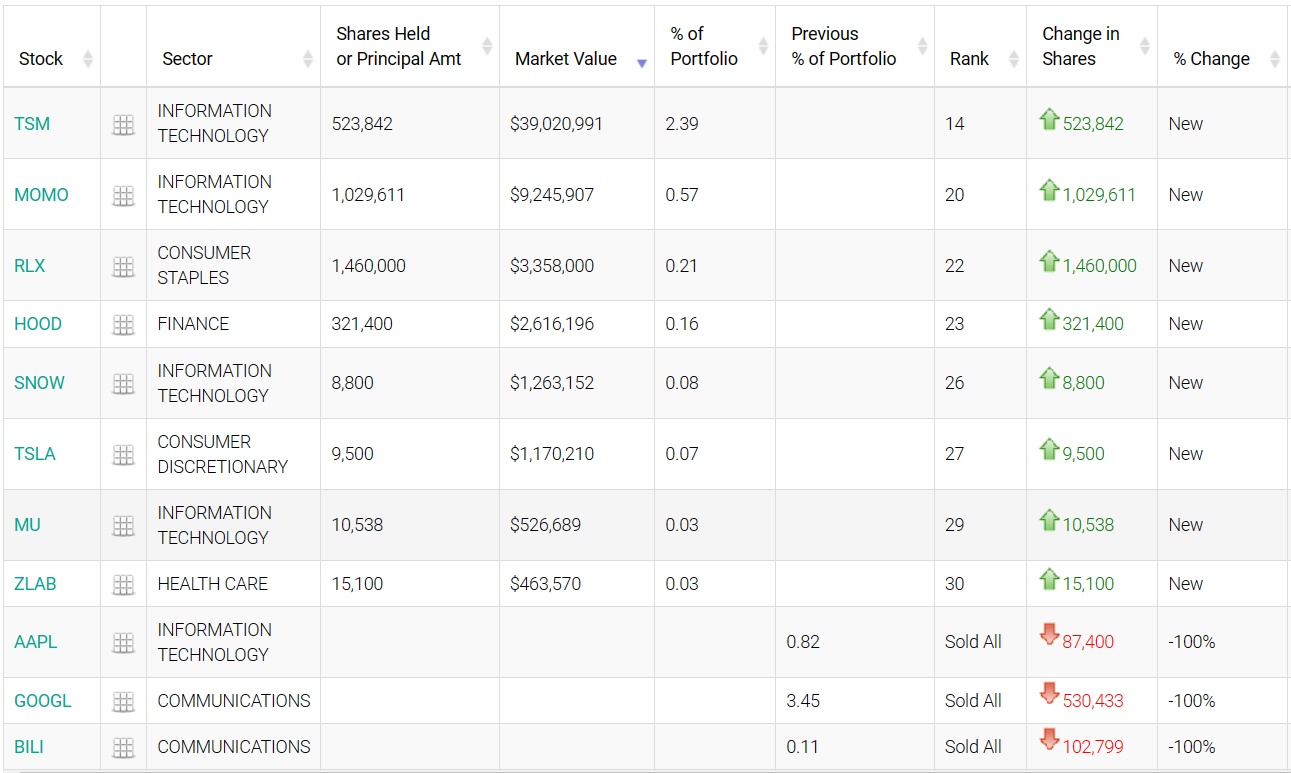Viewport: 1291px width, 773px height.
Task: Open the BILI ticker link
Action: click(29, 747)
